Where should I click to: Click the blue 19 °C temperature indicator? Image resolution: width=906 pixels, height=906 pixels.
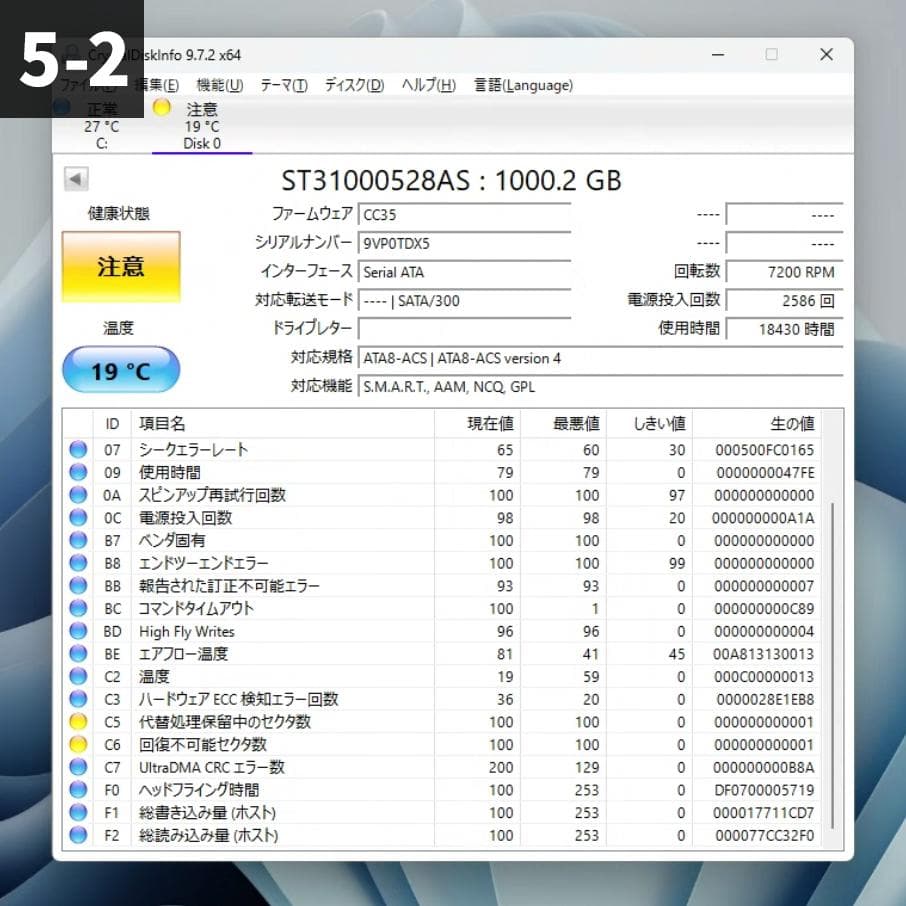120,369
